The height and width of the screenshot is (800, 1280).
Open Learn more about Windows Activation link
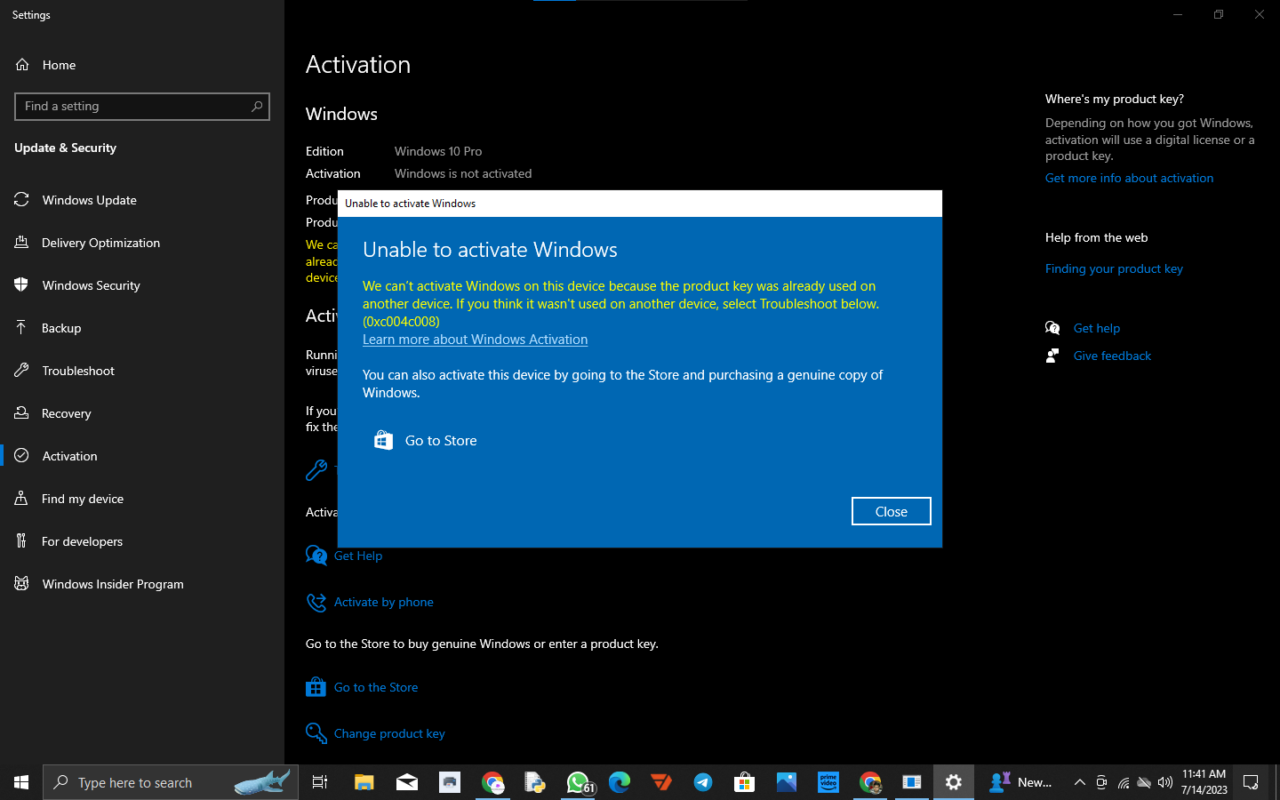[x=475, y=339]
